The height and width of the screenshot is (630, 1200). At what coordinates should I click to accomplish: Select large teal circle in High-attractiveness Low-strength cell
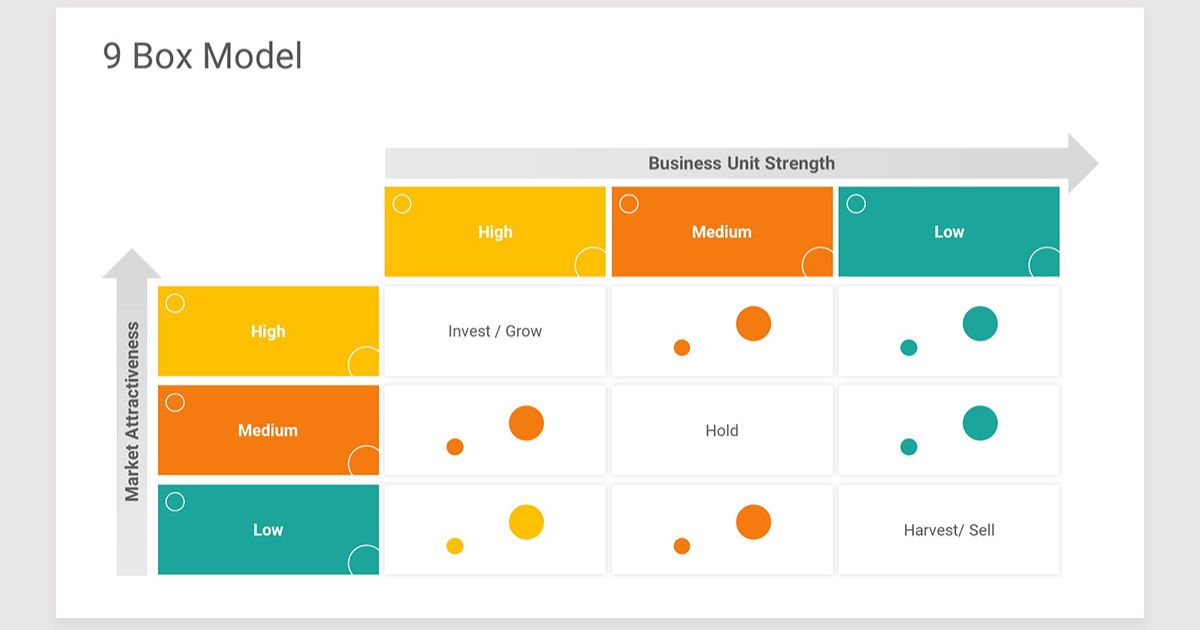(x=980, y=324)
